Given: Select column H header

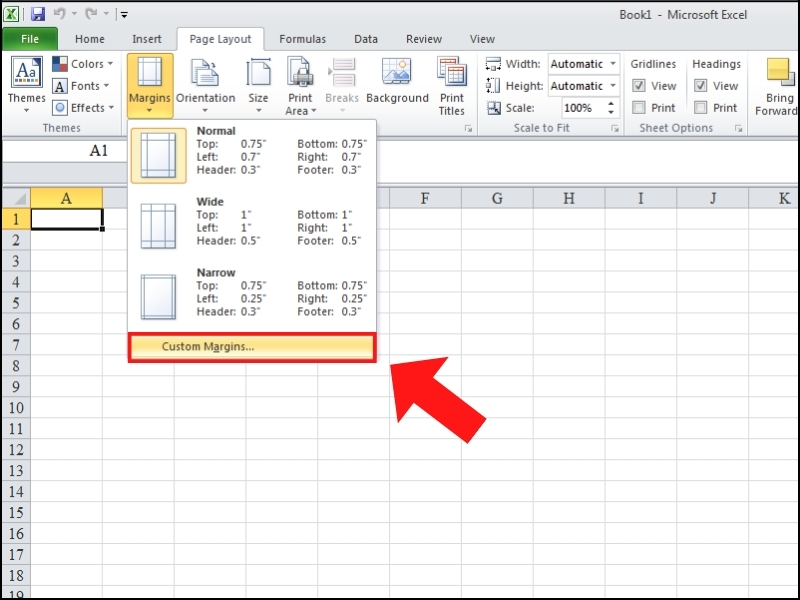Looking at the screenshot, I should [x=569, y=198].
